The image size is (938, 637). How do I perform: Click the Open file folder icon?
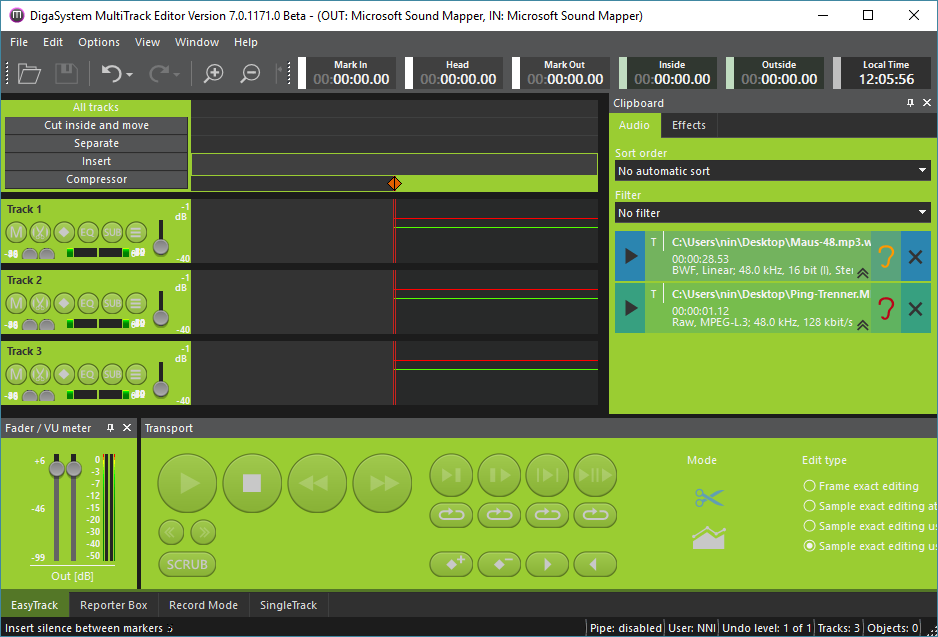[x=29, y=73]
